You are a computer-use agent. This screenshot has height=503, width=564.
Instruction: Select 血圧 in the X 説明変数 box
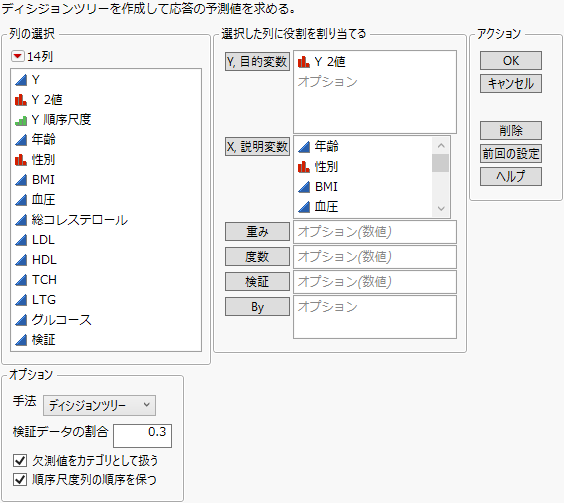coord(326,207)
